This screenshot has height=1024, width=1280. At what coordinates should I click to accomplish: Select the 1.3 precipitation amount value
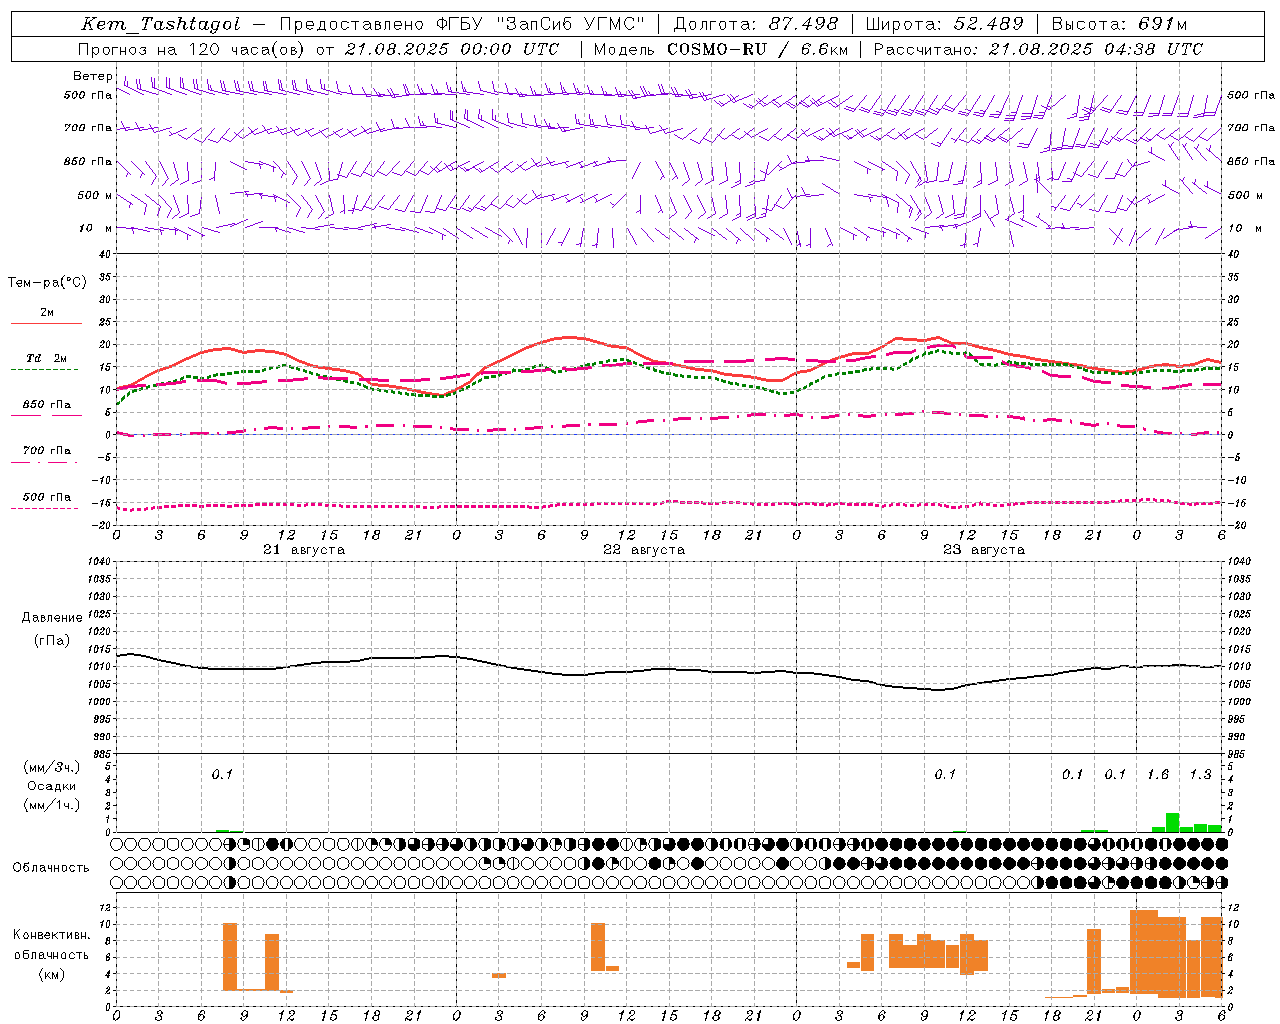tap(1200, 774)
